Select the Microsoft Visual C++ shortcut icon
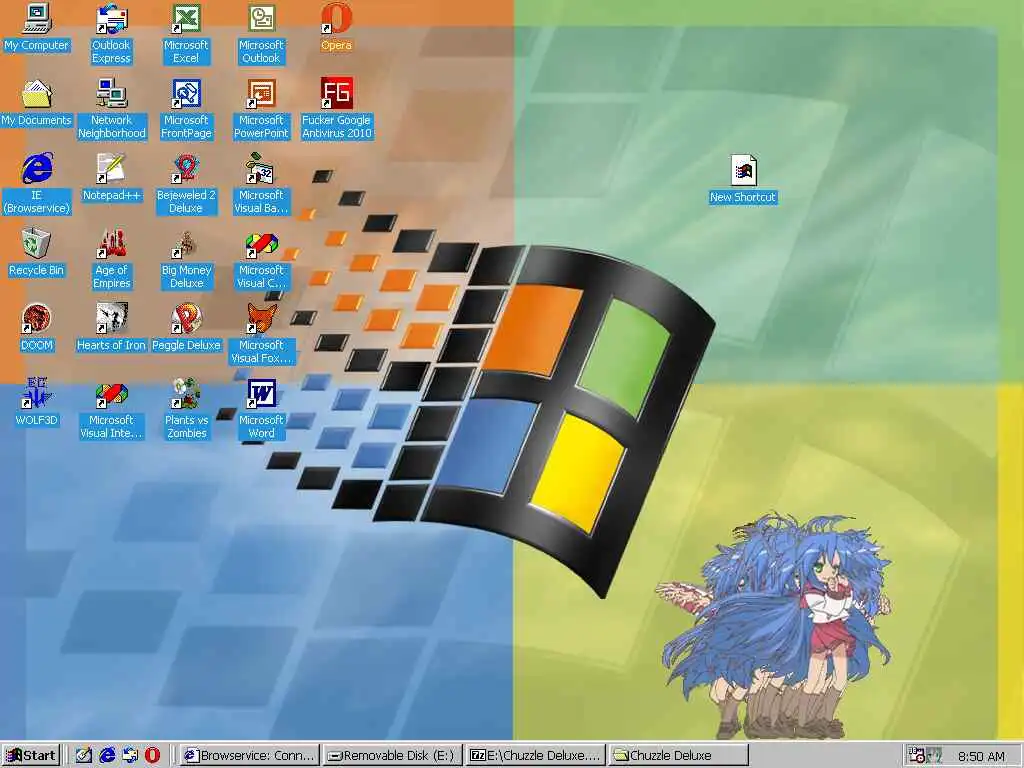Screen dimensions: 1024x768 pyautogui.click(x=261, y=244)
